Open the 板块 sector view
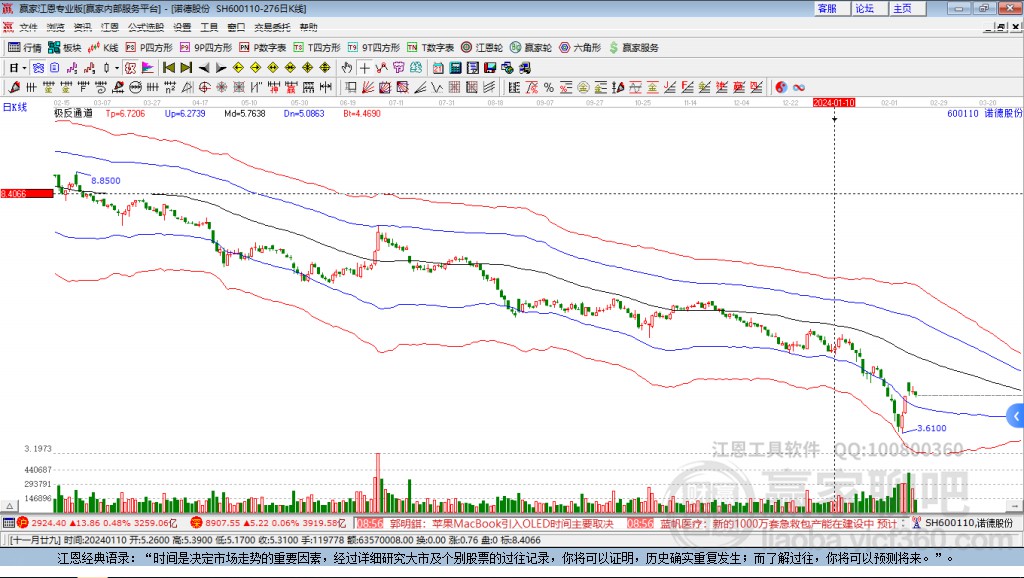Viewport: 1024px width, 578px height. [64, 47]
